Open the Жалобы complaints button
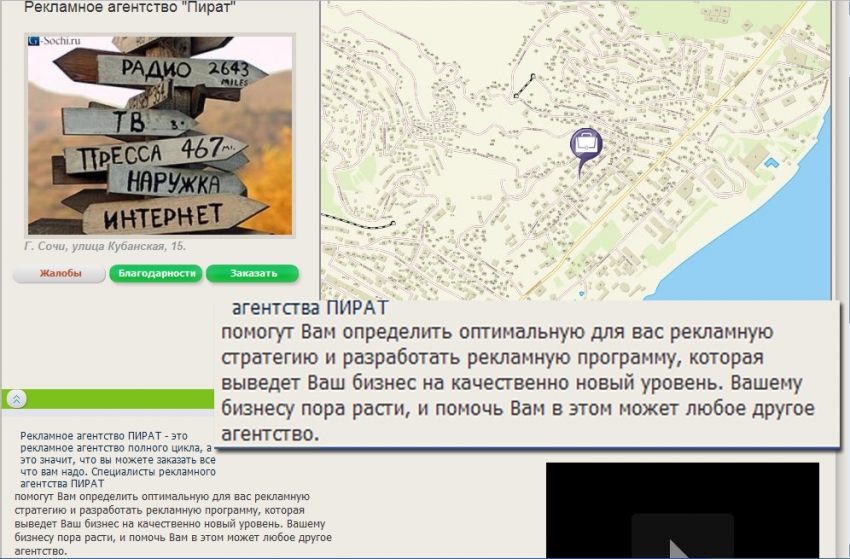 point(59,274)
